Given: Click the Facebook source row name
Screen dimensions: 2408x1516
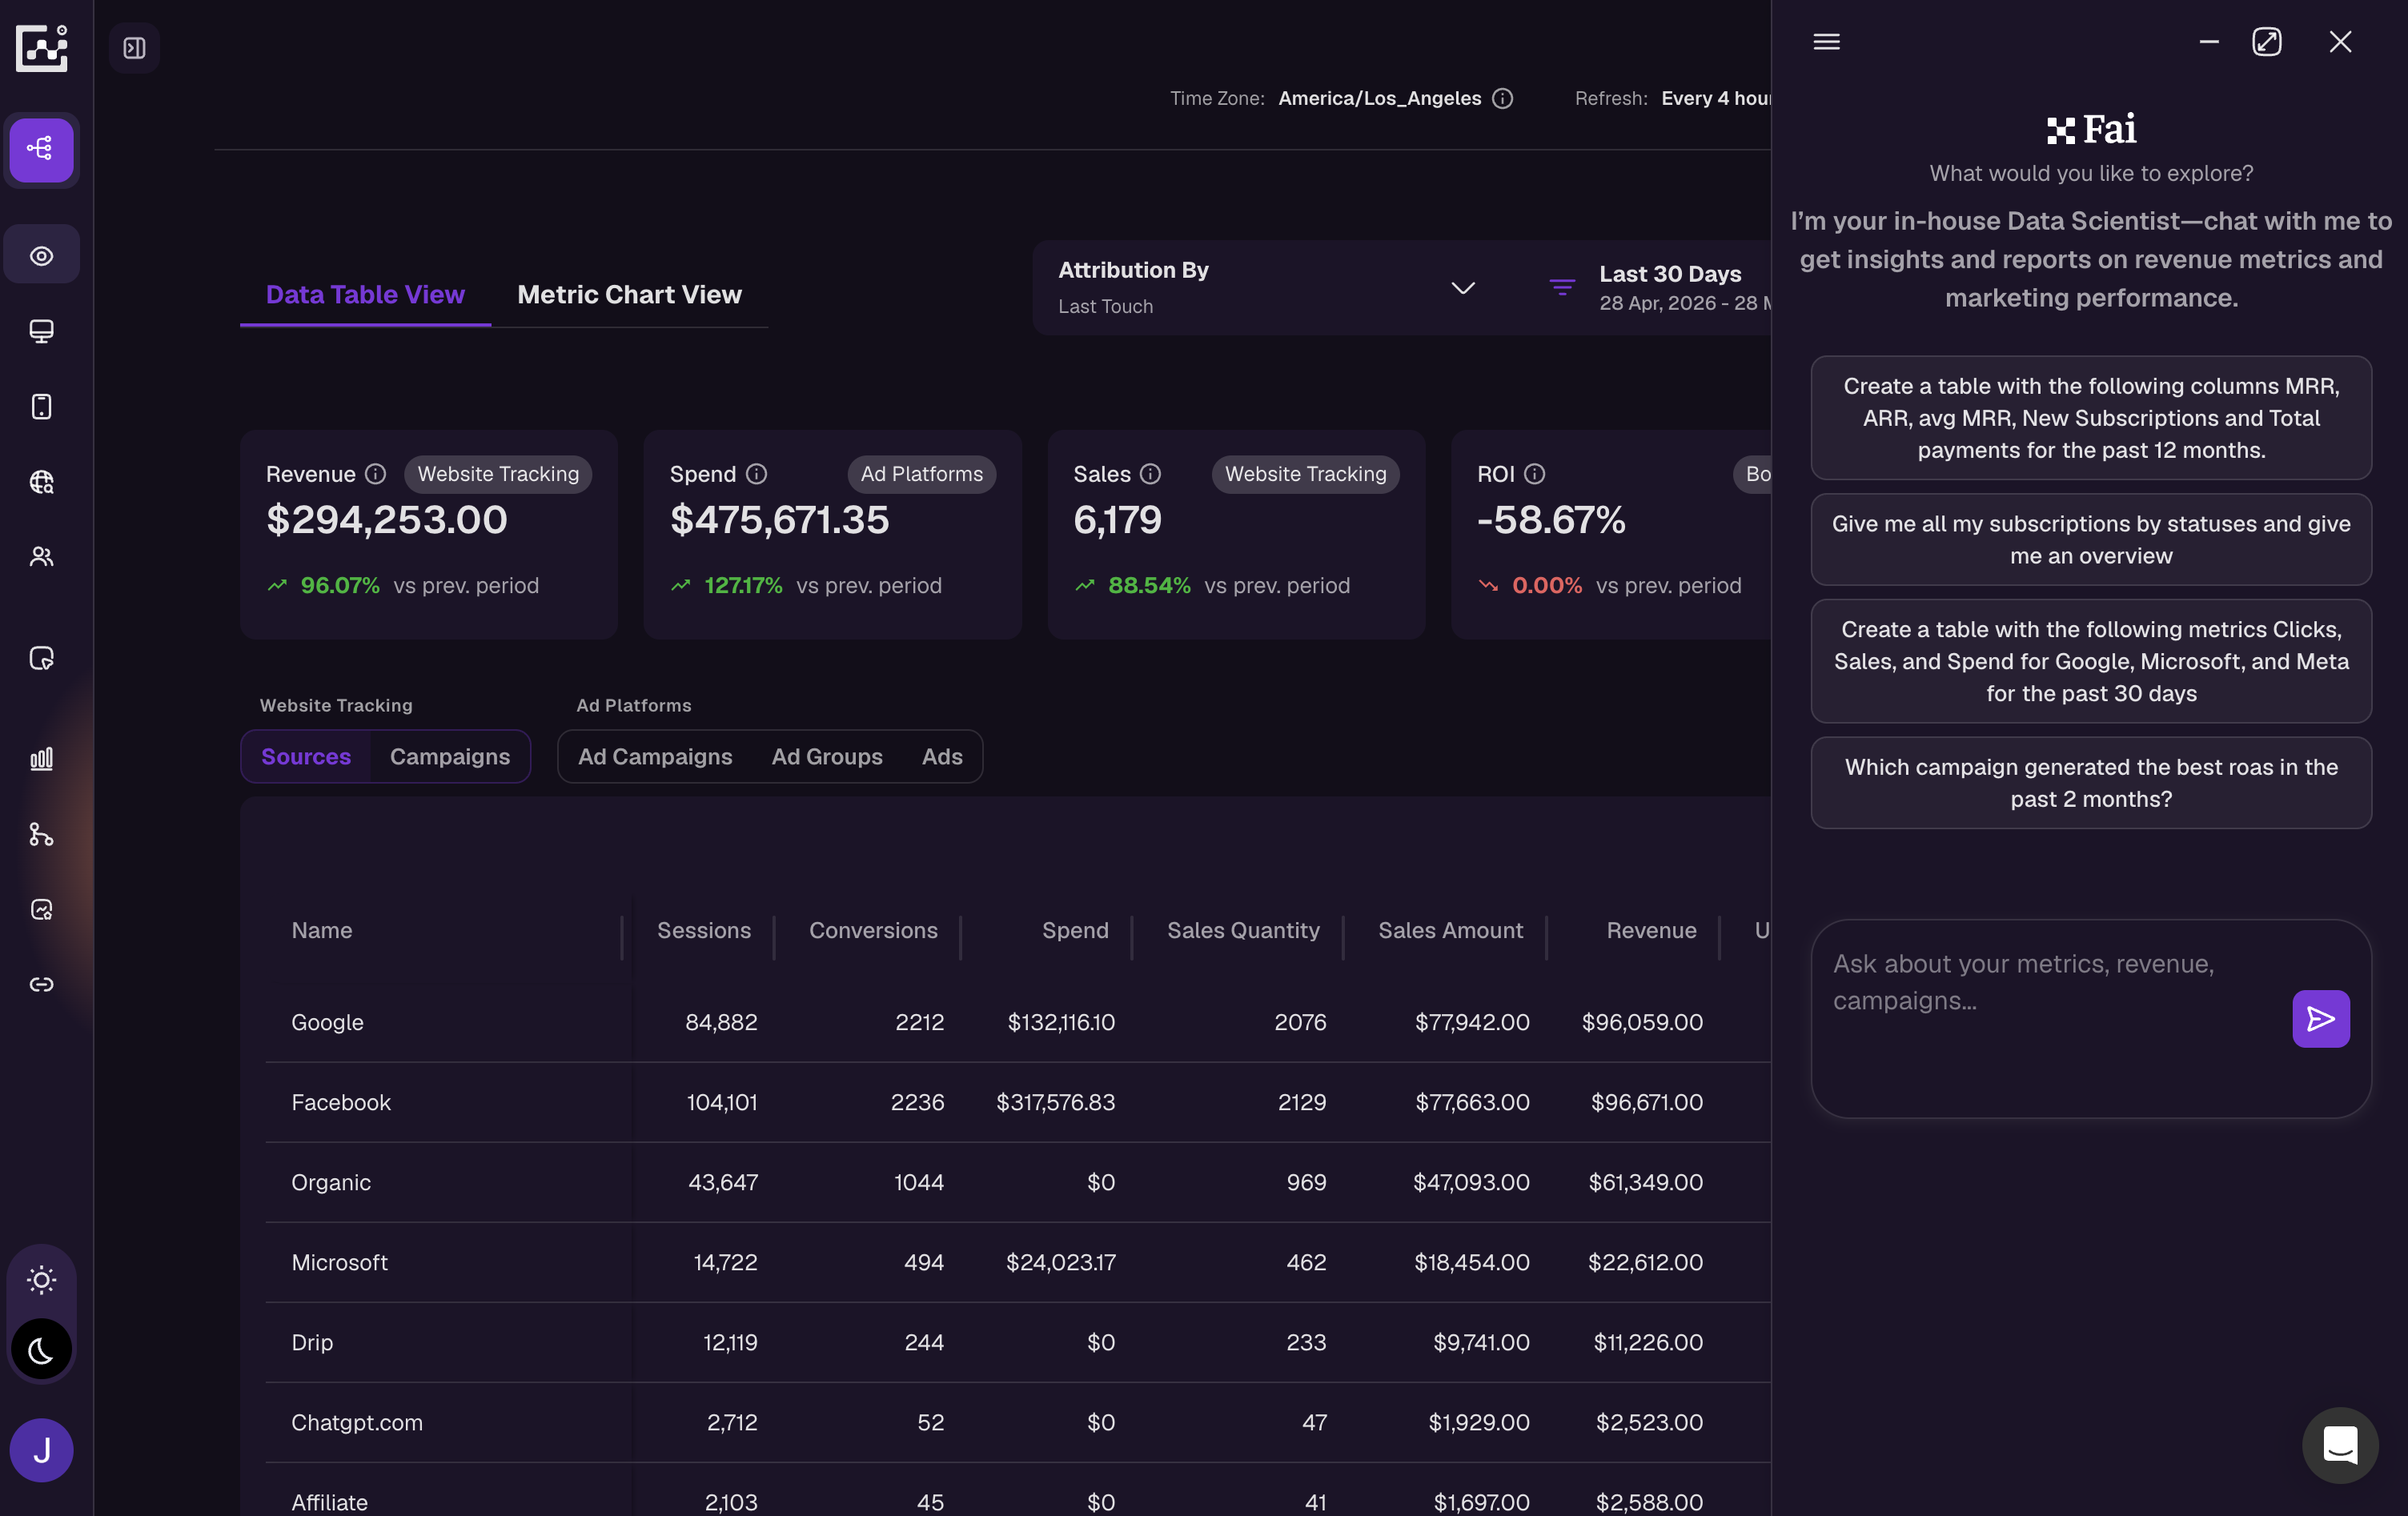Looking at the screenshot, I should 341,1102.
